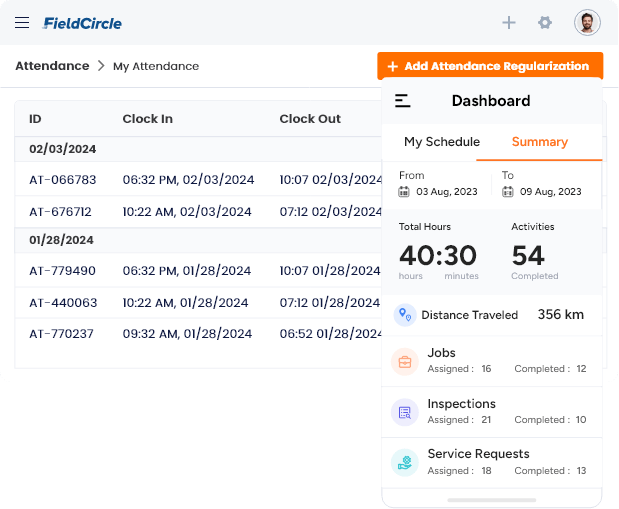The image size is (619, 509).
Task: Go to Attendance breadcrumb
Action: pos(52,66)
